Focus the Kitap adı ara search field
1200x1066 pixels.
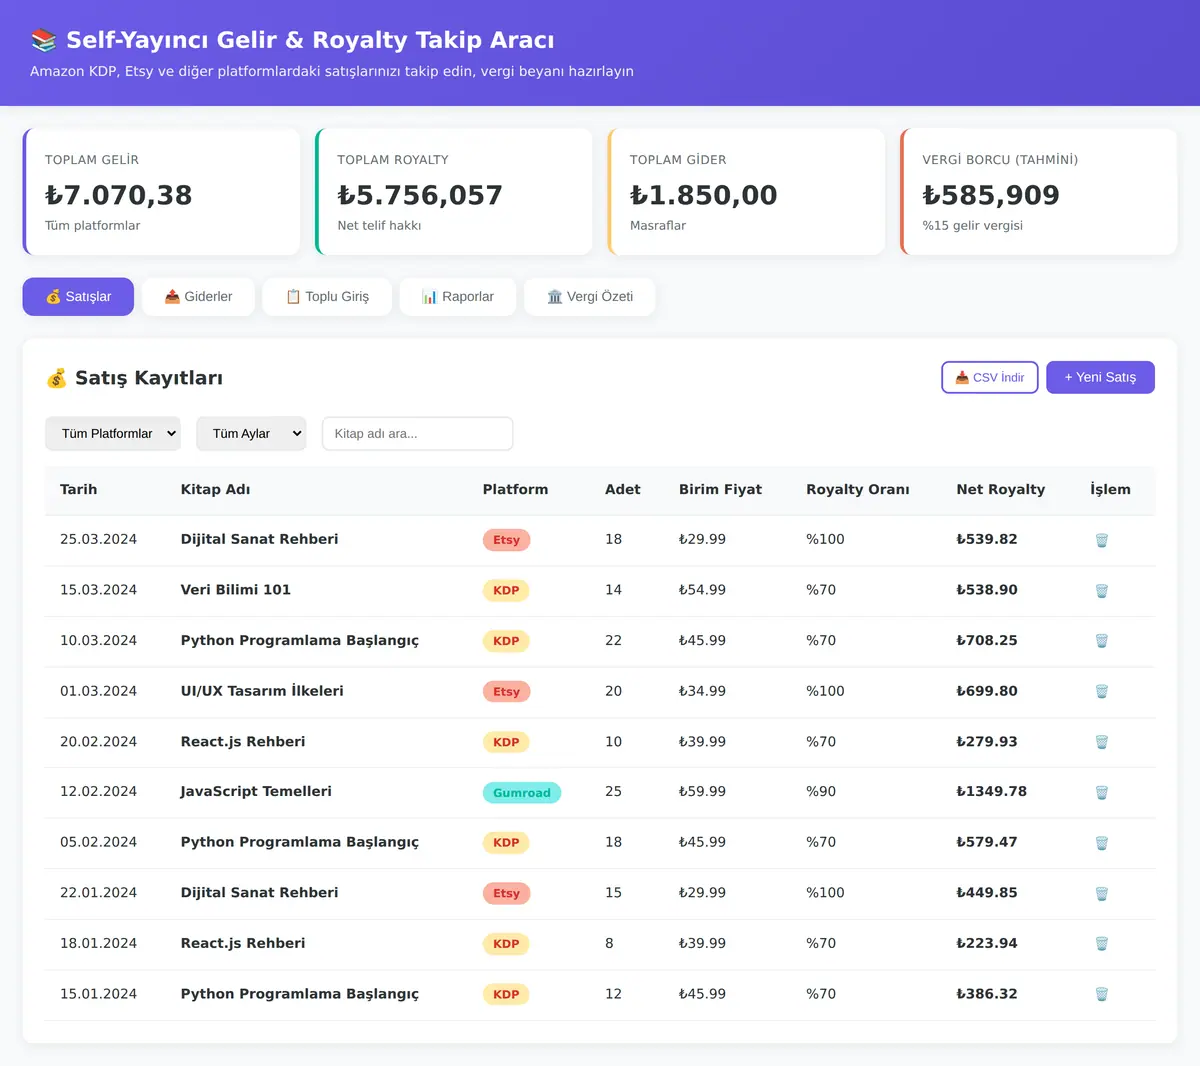[417, 434]
